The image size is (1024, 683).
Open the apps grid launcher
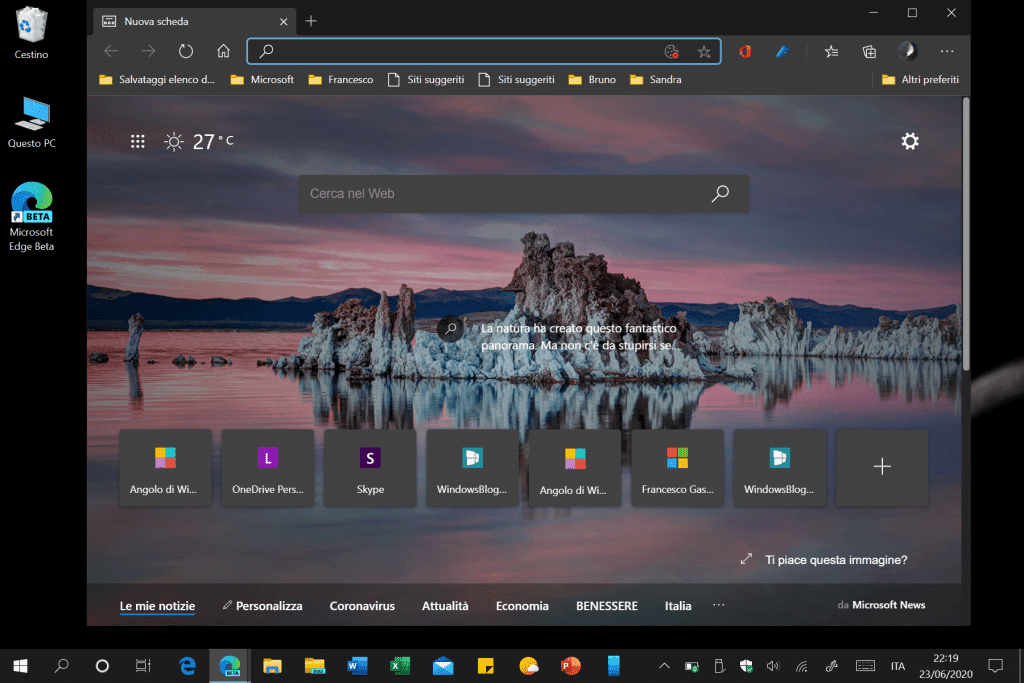point(139,142)
